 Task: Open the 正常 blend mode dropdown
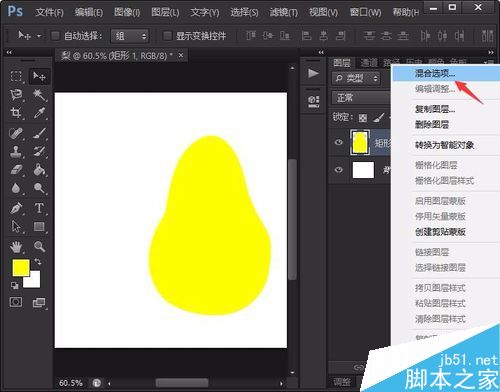tap(361, 98)
